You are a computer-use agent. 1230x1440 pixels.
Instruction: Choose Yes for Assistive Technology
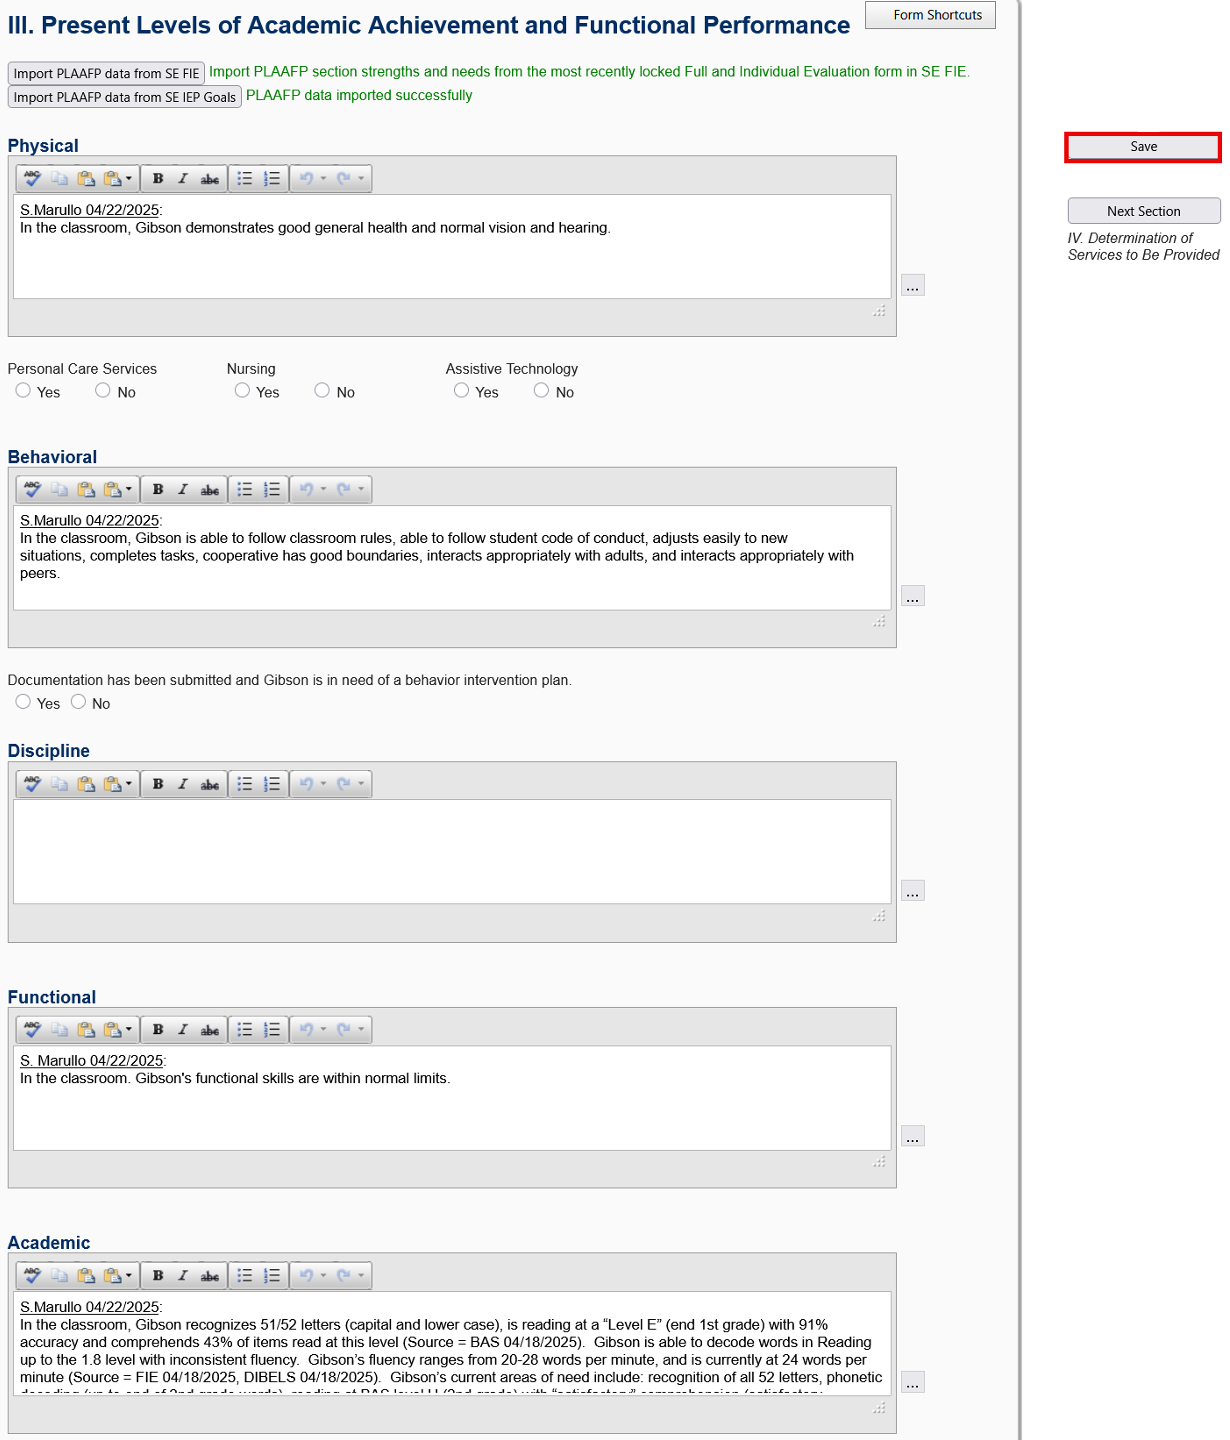point(461,391)
